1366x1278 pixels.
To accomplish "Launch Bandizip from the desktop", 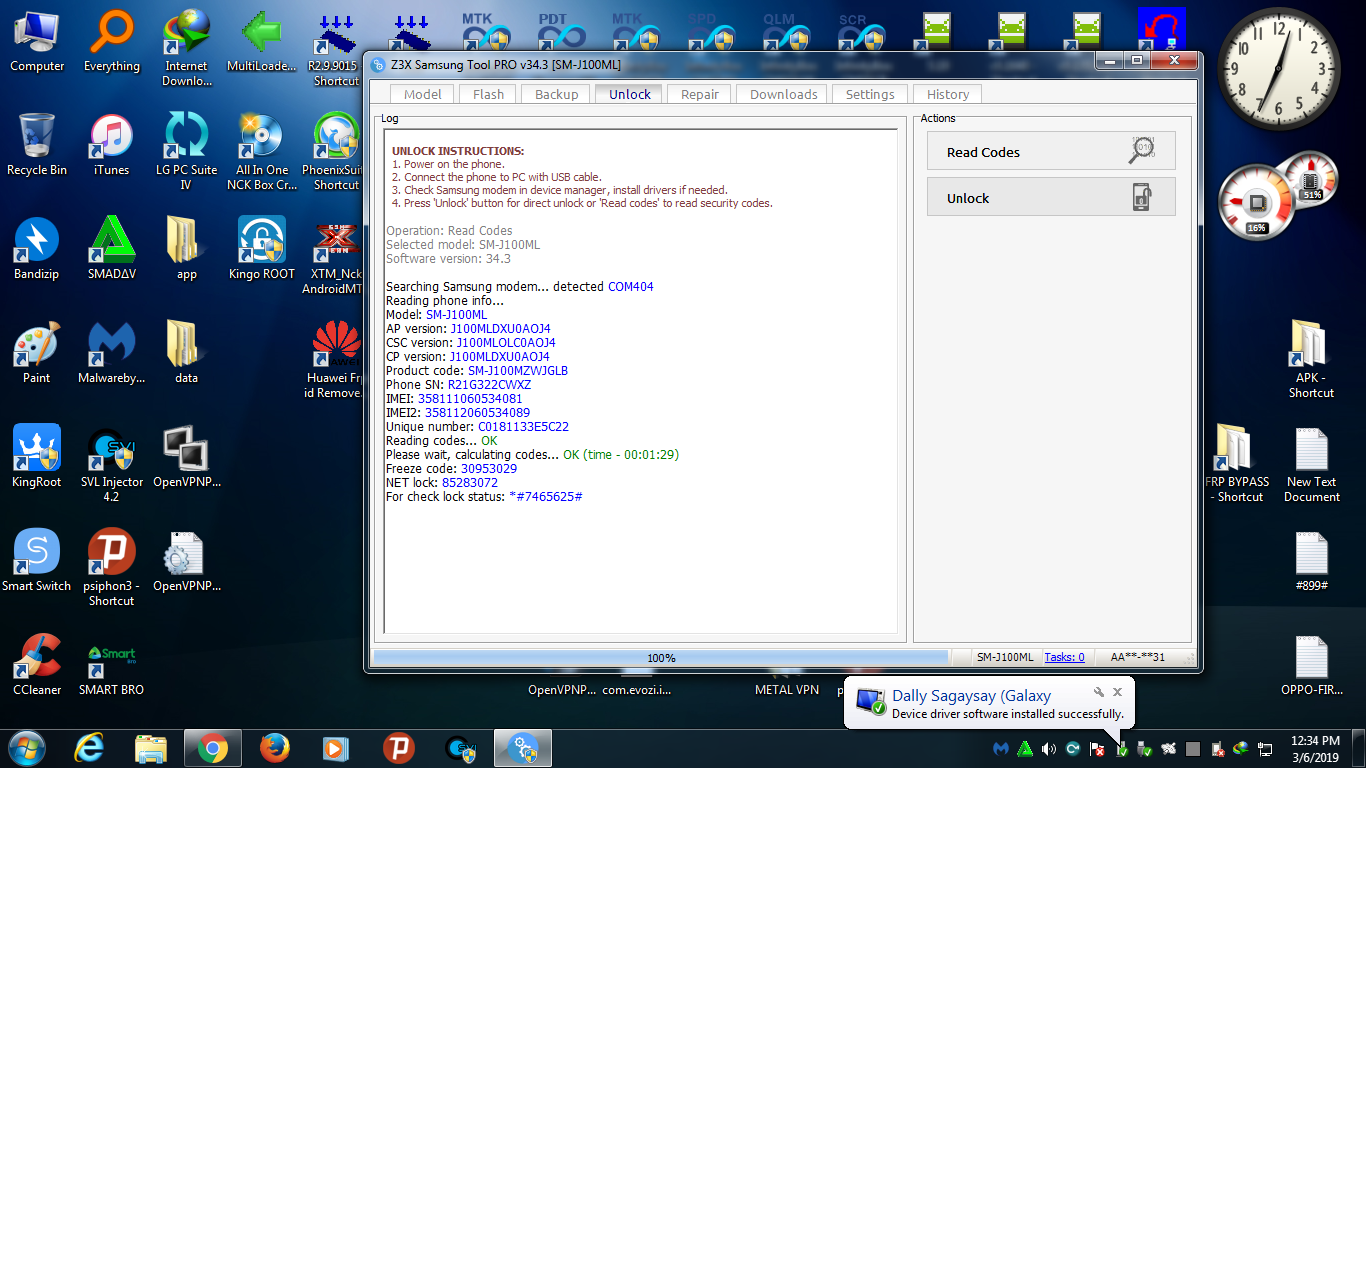I will [x=37, y=250].
